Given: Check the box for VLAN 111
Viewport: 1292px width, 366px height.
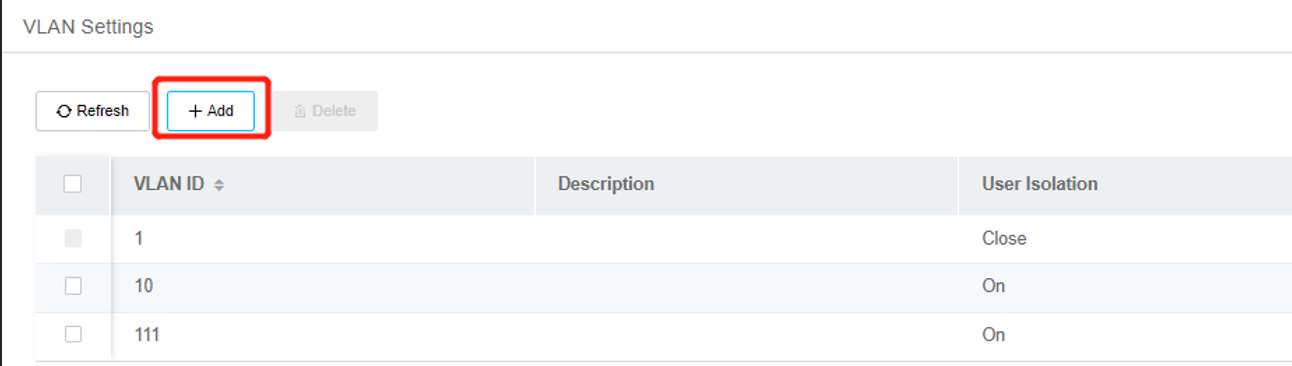Looking at the screenshot, I should [x=72, y=335].
